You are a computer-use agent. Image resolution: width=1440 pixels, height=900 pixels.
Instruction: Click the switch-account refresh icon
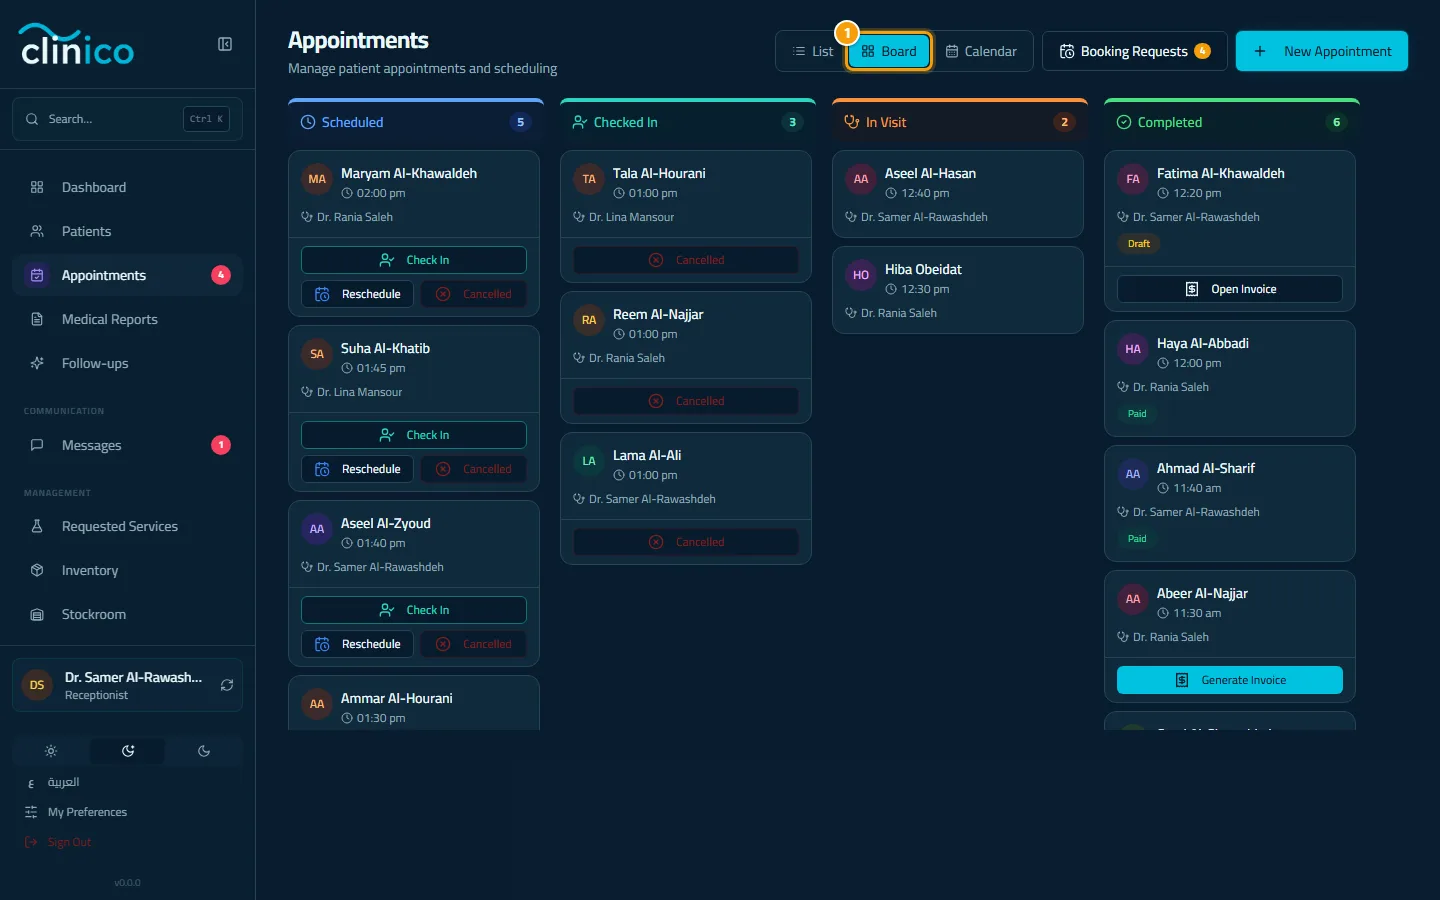click(227, 685)
